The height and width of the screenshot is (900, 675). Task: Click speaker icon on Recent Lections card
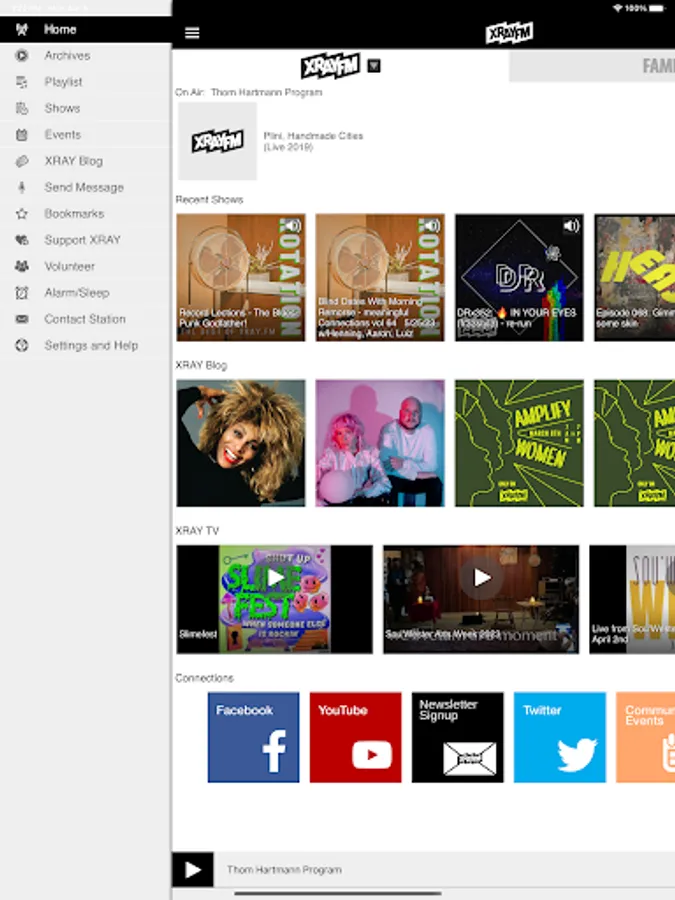(293, 225)
